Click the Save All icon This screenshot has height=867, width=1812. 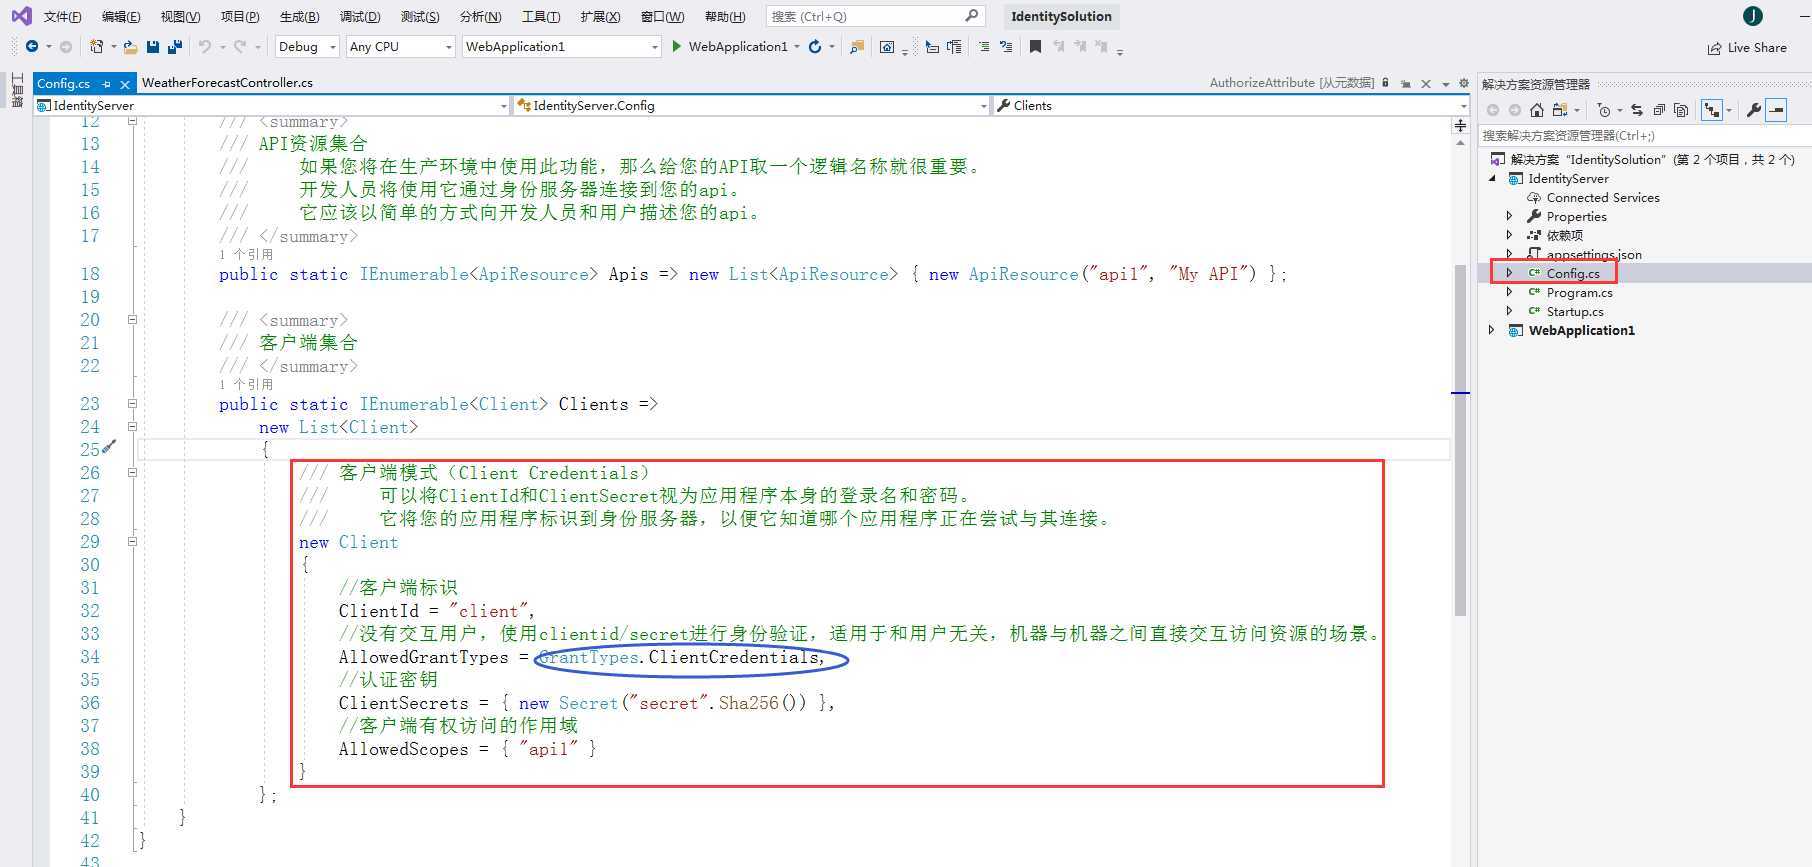175,46
